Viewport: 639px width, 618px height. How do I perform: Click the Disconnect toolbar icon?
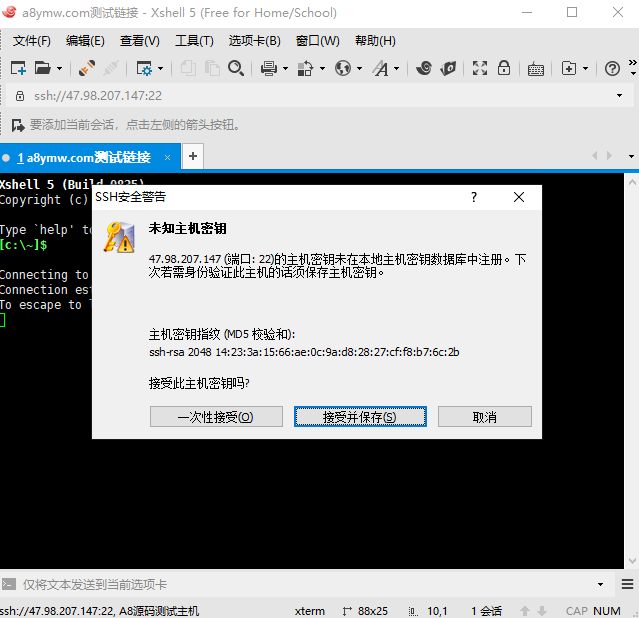point(110,68)
